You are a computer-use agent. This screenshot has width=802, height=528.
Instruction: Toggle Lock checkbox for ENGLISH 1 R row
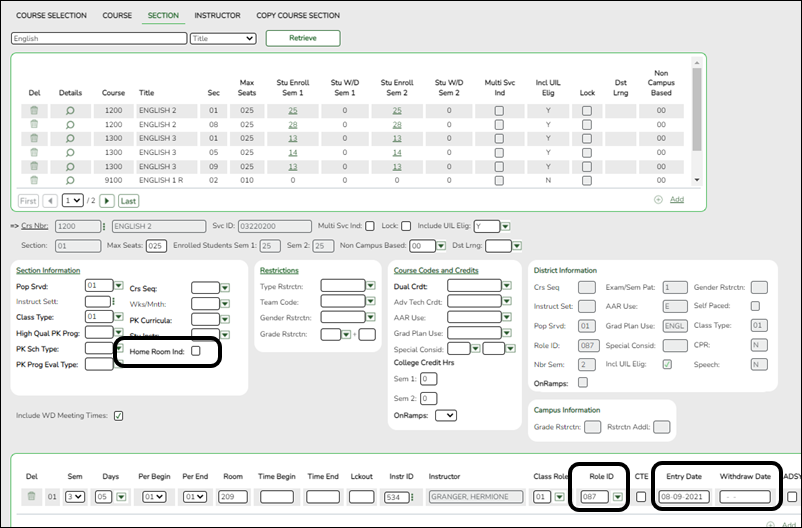[x=587, y=180]
